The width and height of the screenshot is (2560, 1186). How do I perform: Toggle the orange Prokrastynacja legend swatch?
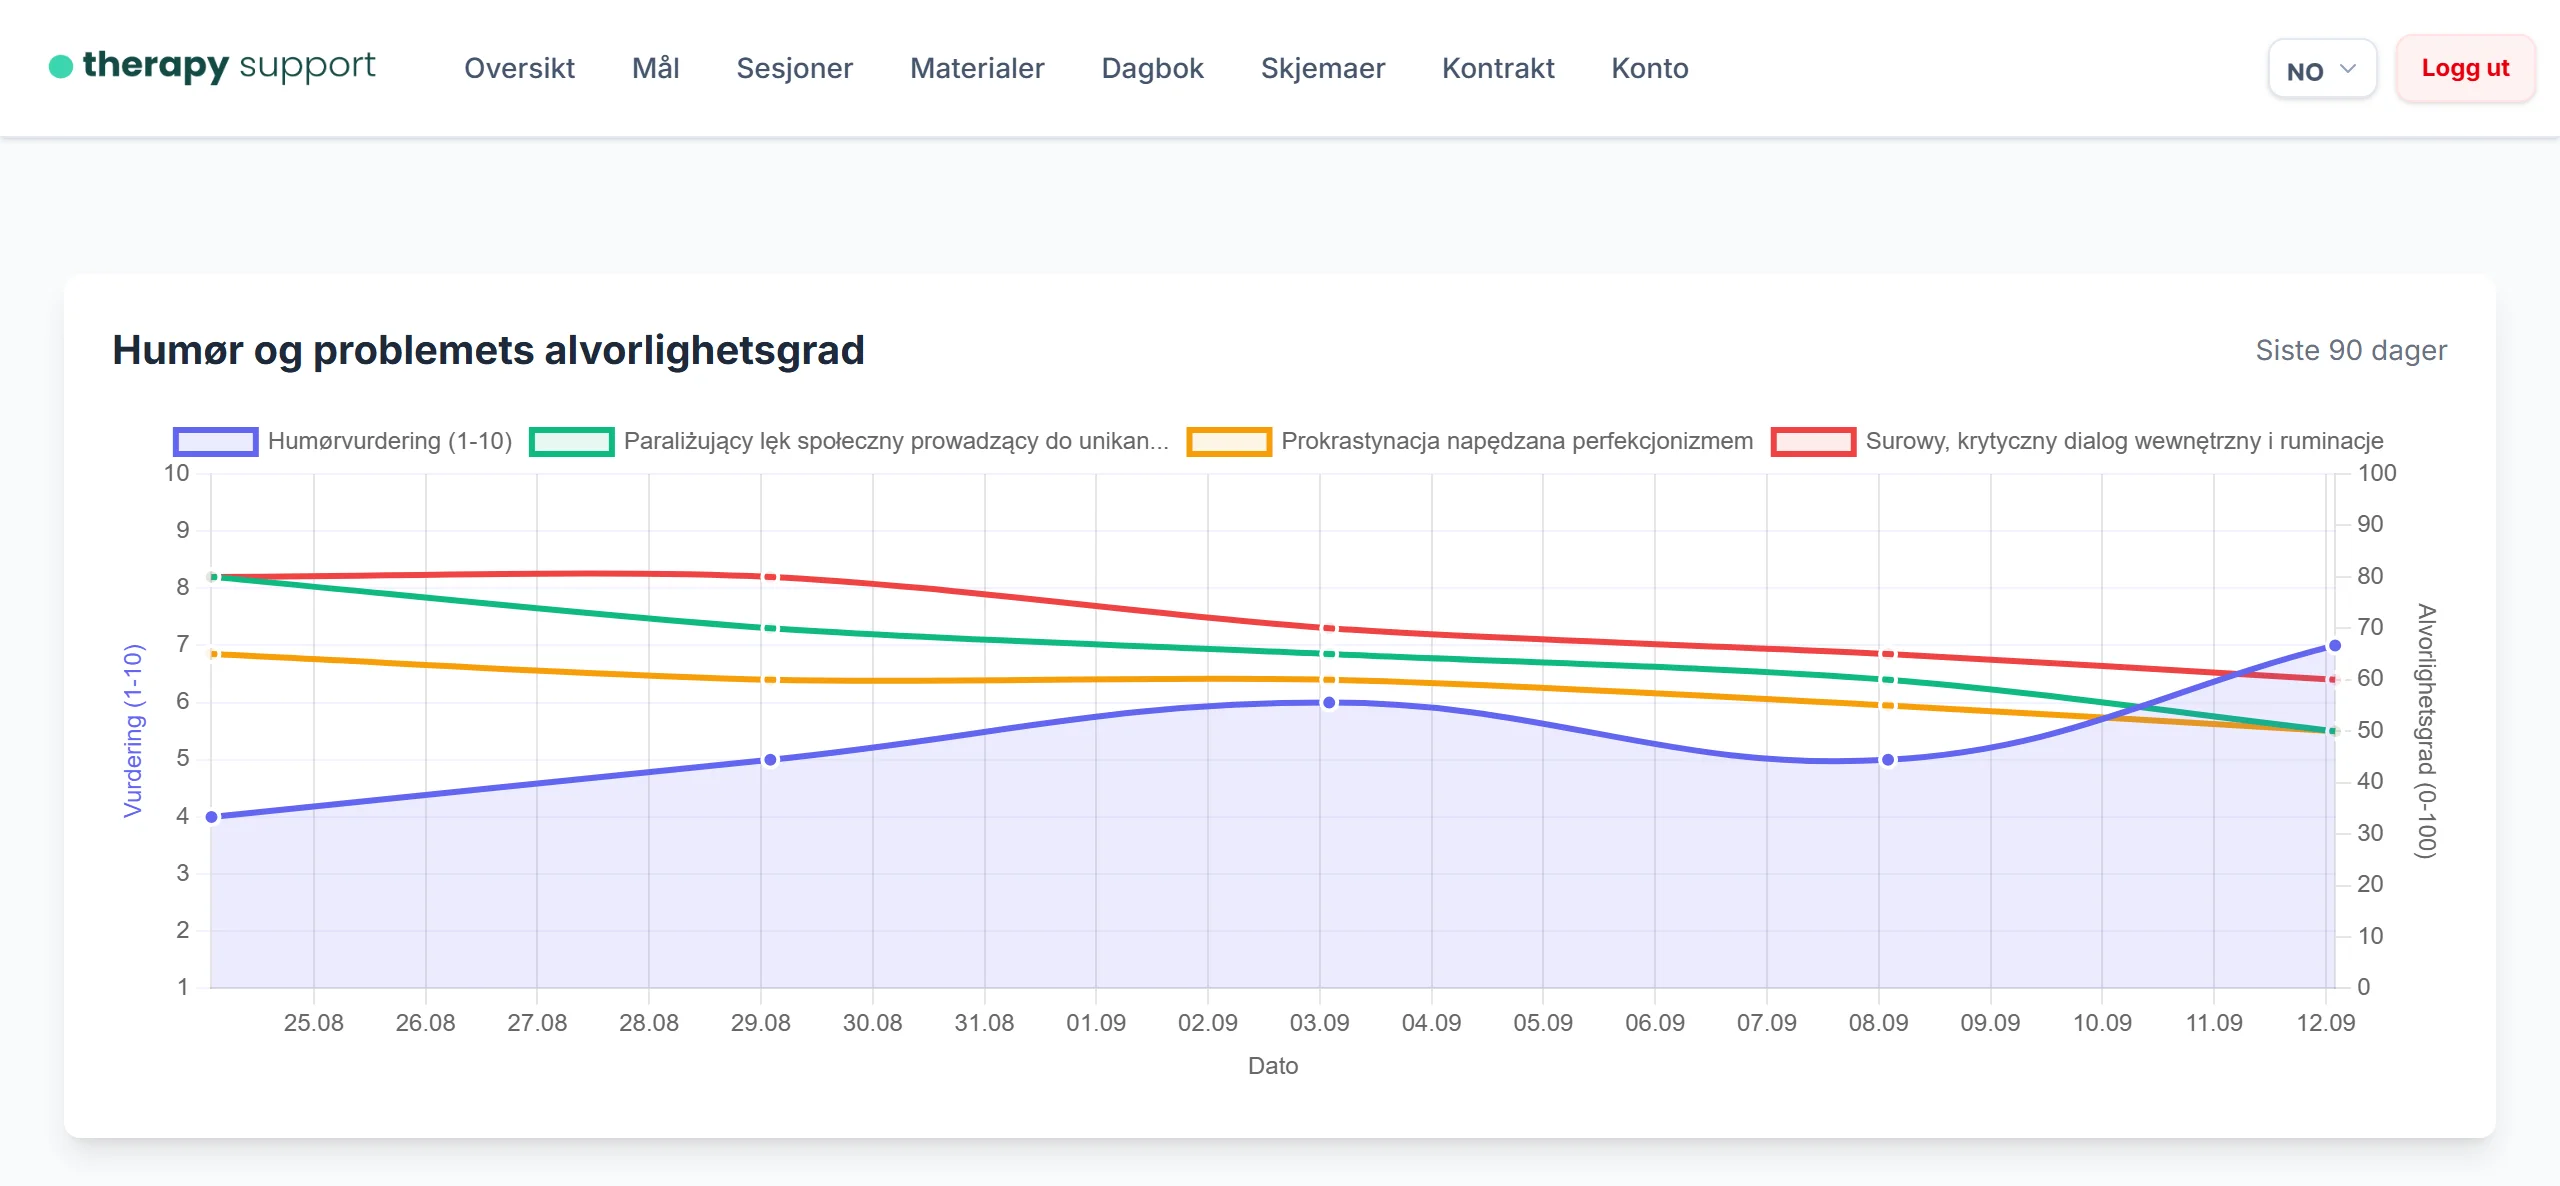pos(1229,441)
